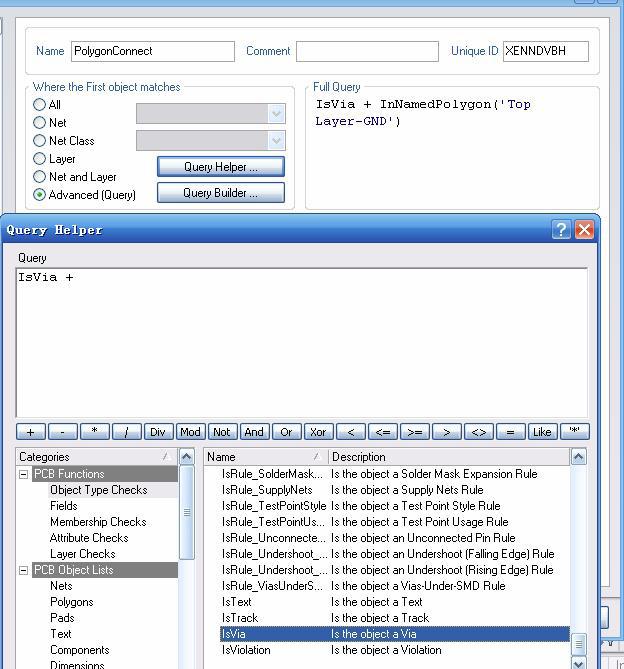Insert the Not operator

click(x=223, y=432)
